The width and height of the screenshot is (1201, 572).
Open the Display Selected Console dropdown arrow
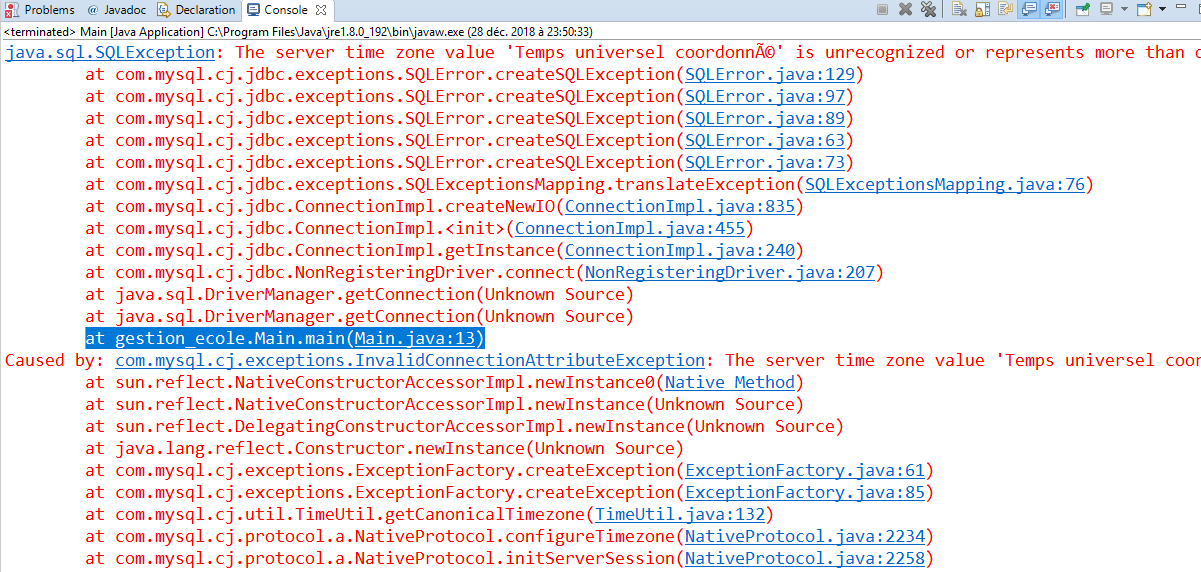[1124, 9]
